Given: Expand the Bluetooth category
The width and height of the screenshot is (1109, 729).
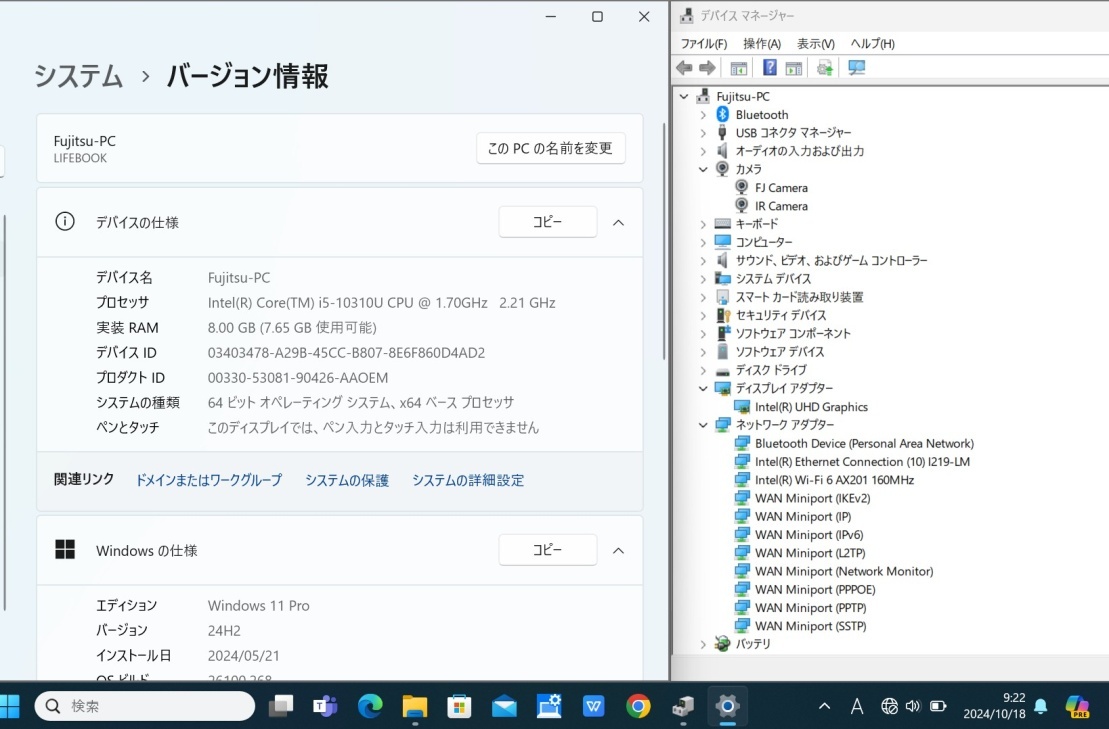Looking at the screenshot, I should pos(703,115).
